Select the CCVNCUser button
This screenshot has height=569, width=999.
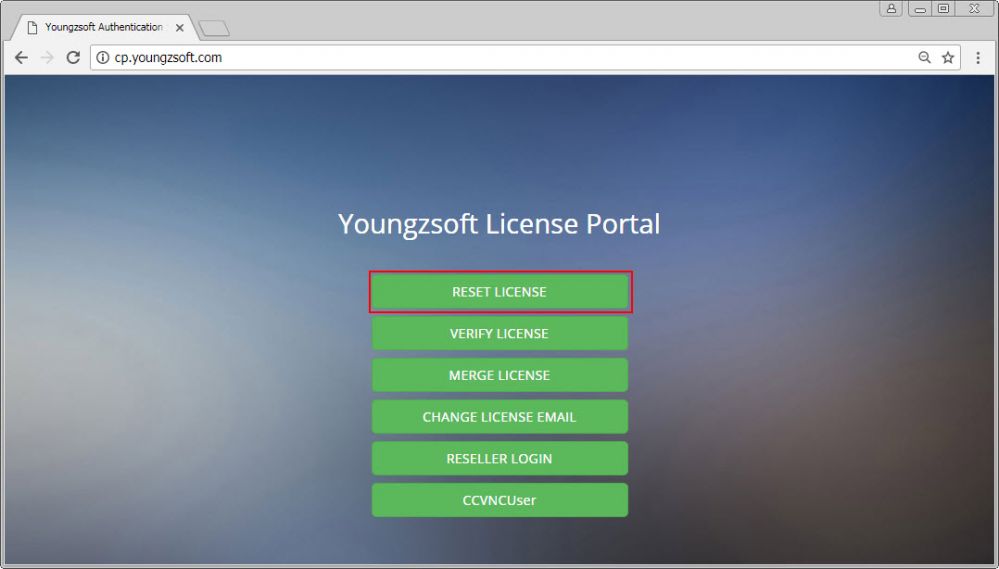point(500,500)
